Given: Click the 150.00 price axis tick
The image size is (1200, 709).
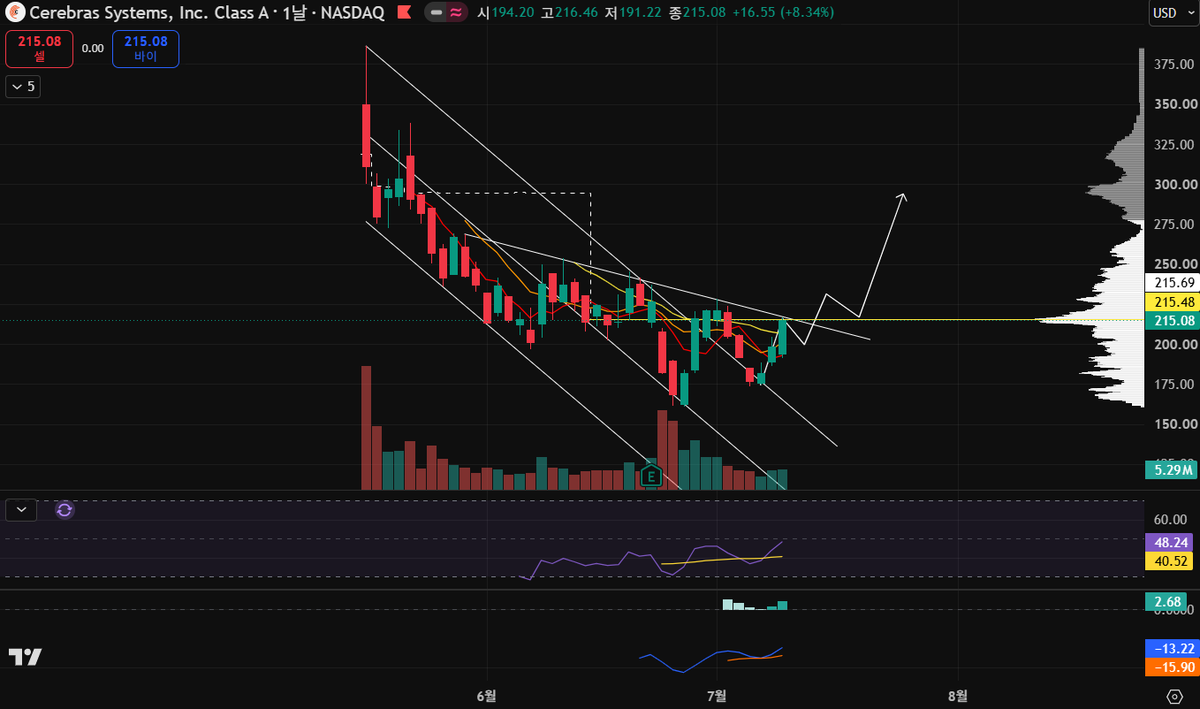Looking at the screenshot, I should point(1174,424).
